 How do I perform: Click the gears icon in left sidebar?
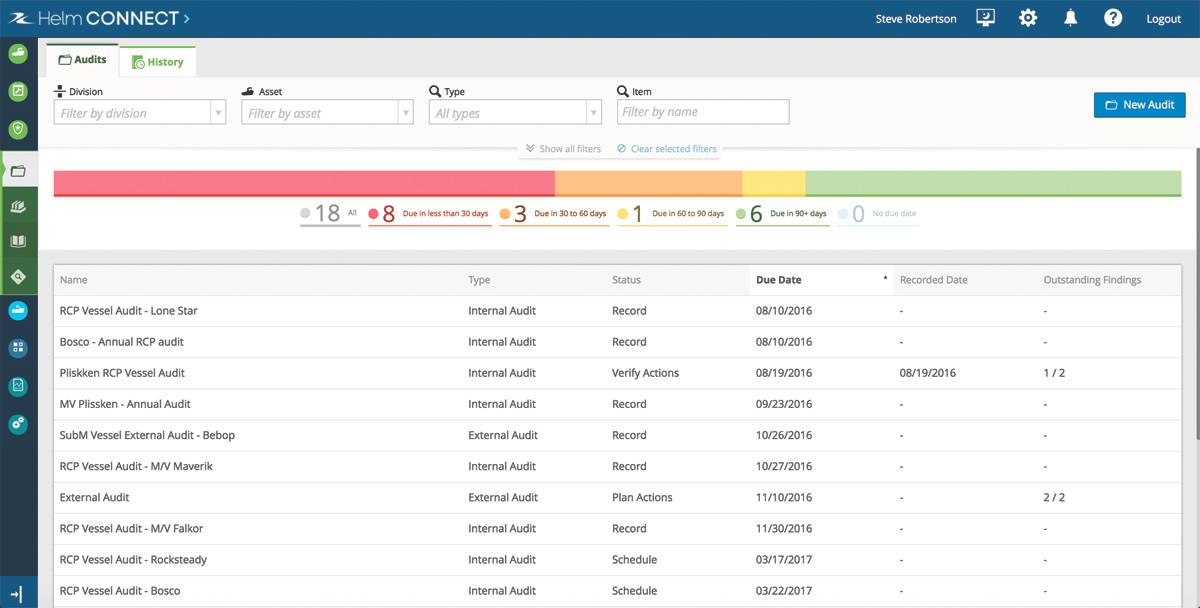(x=18, y=423)
